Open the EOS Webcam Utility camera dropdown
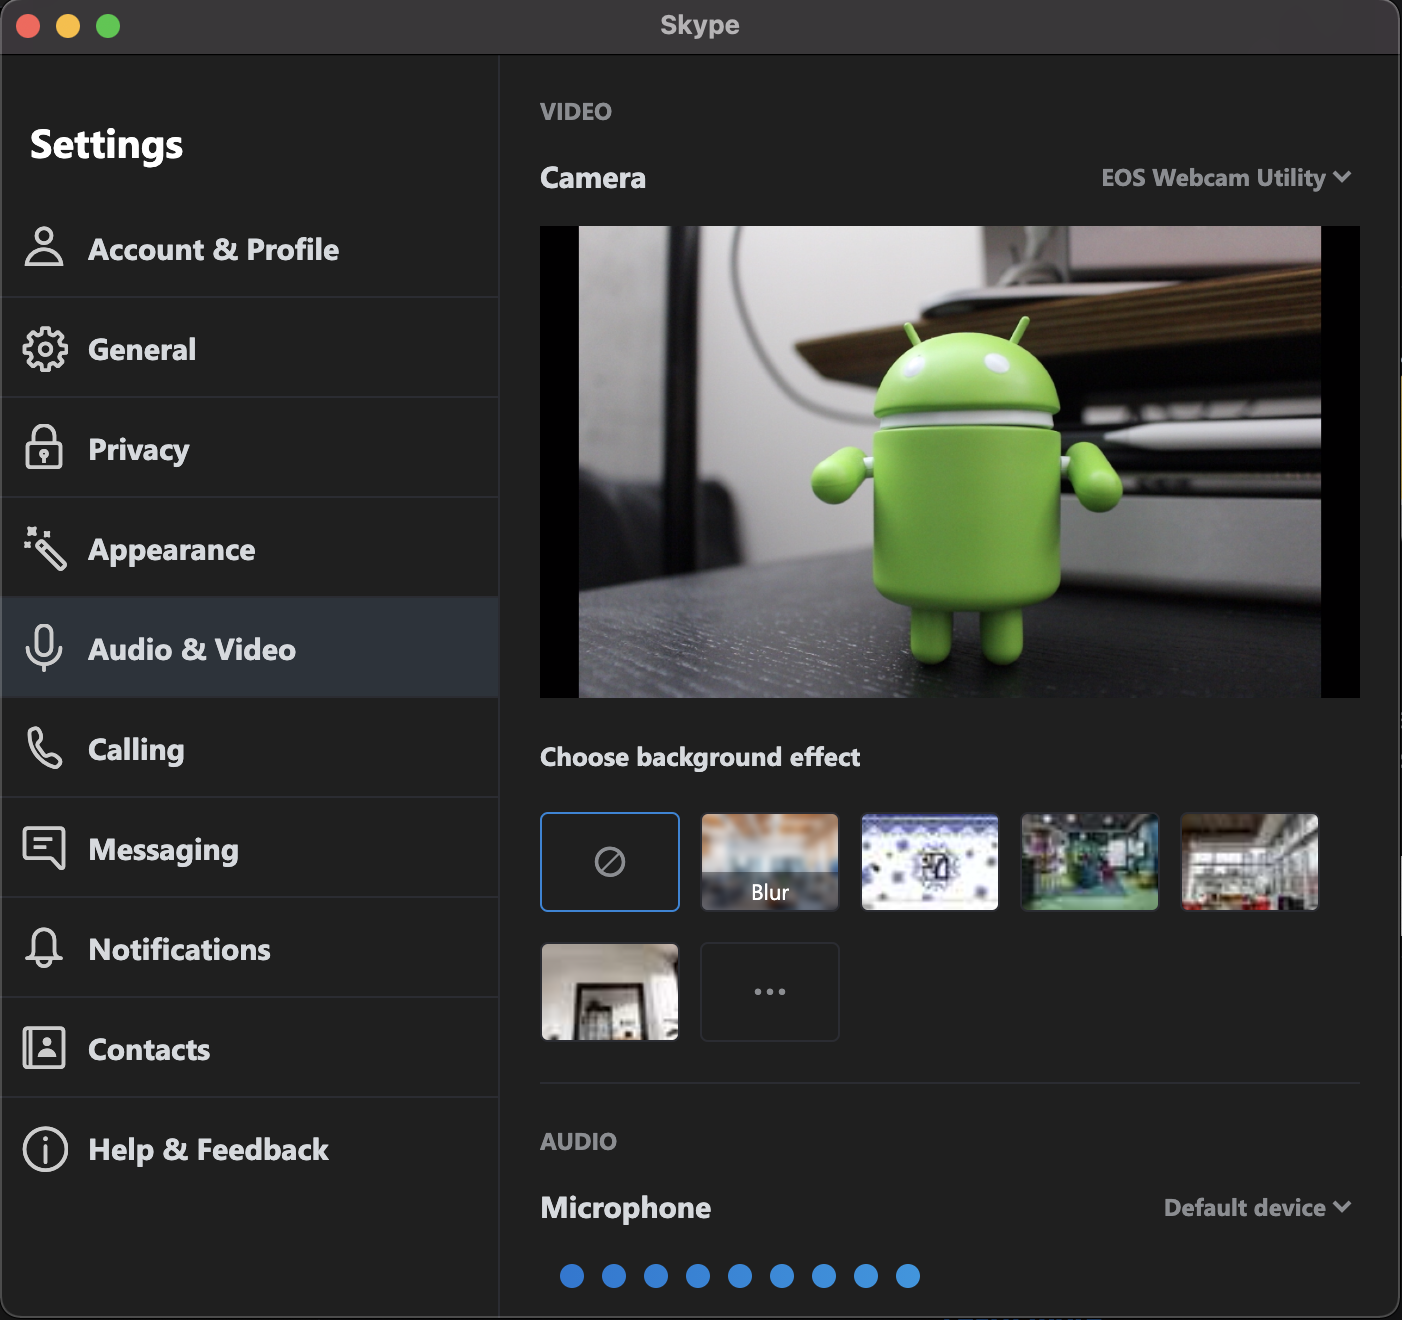Image resolution: width=1402 pixels, height=1320 pixels. [x=1225, y=178]
